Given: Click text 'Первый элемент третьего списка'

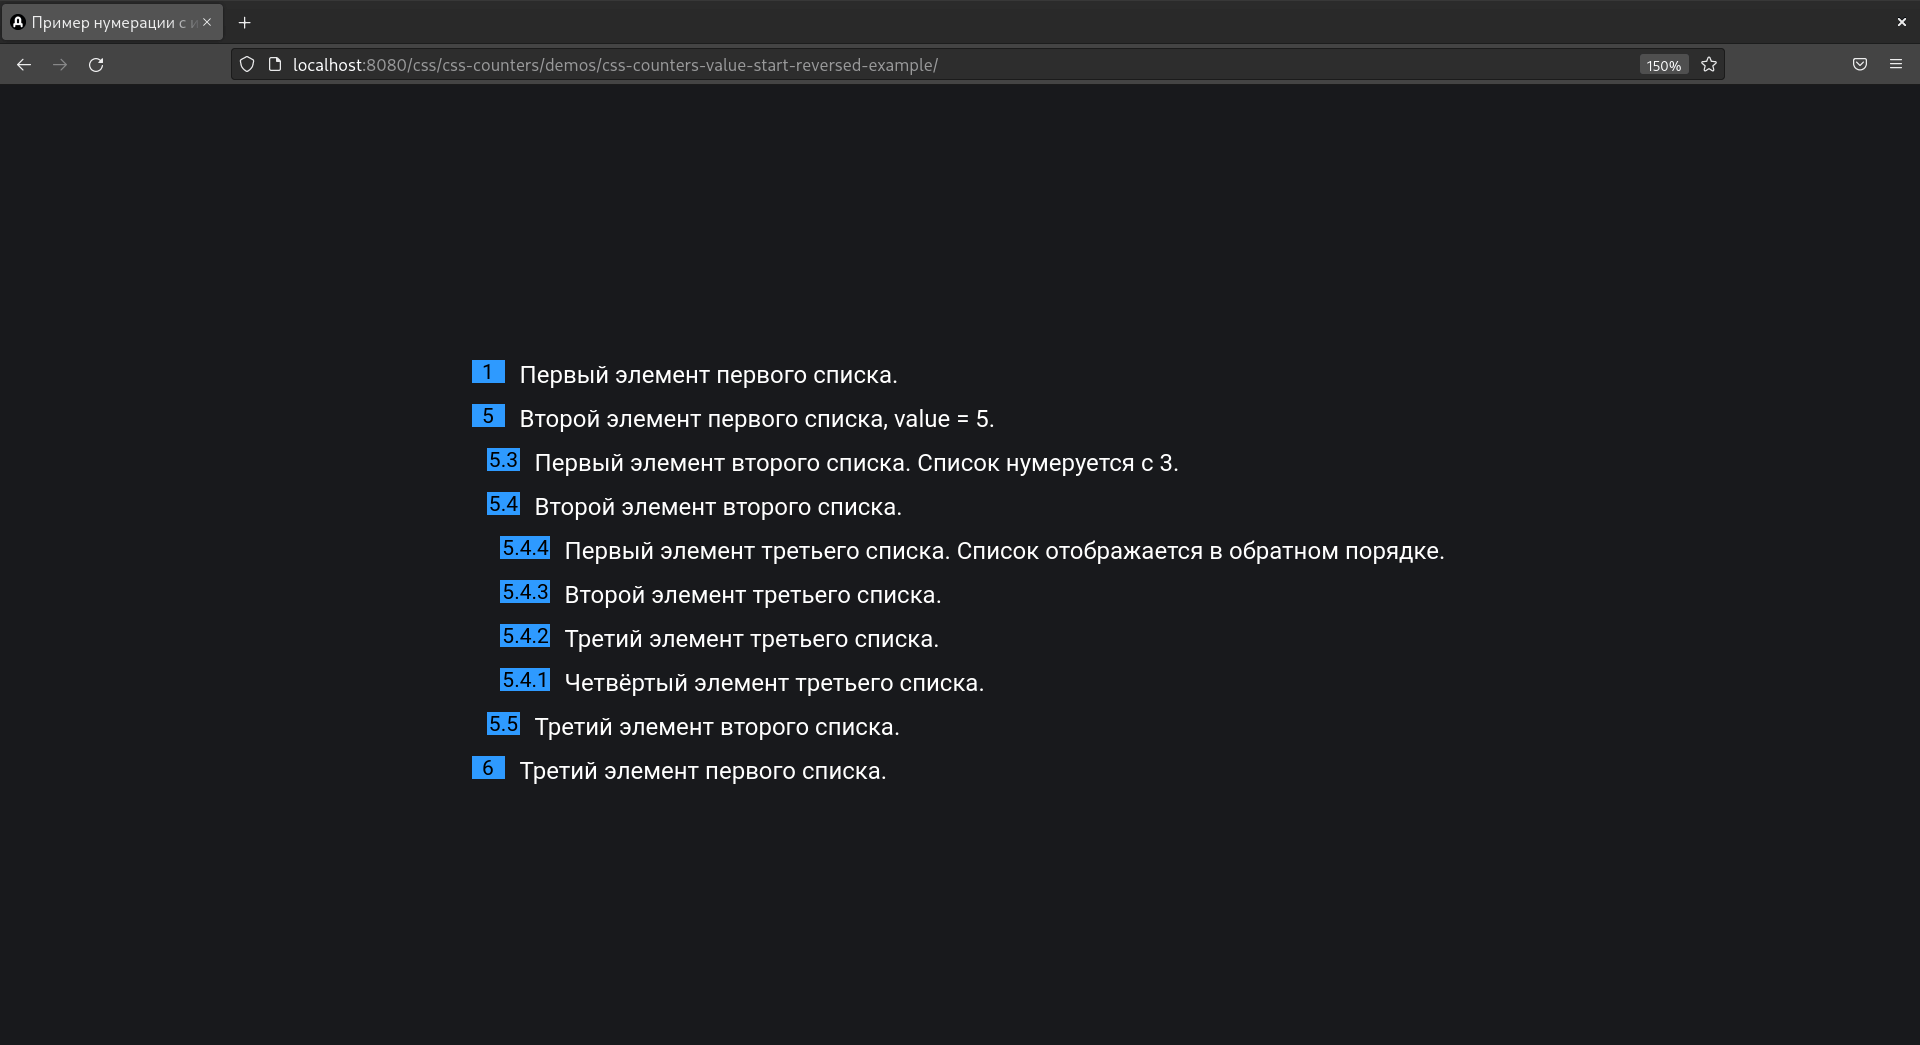Looking at the screenshot, I should pos(756,551).
